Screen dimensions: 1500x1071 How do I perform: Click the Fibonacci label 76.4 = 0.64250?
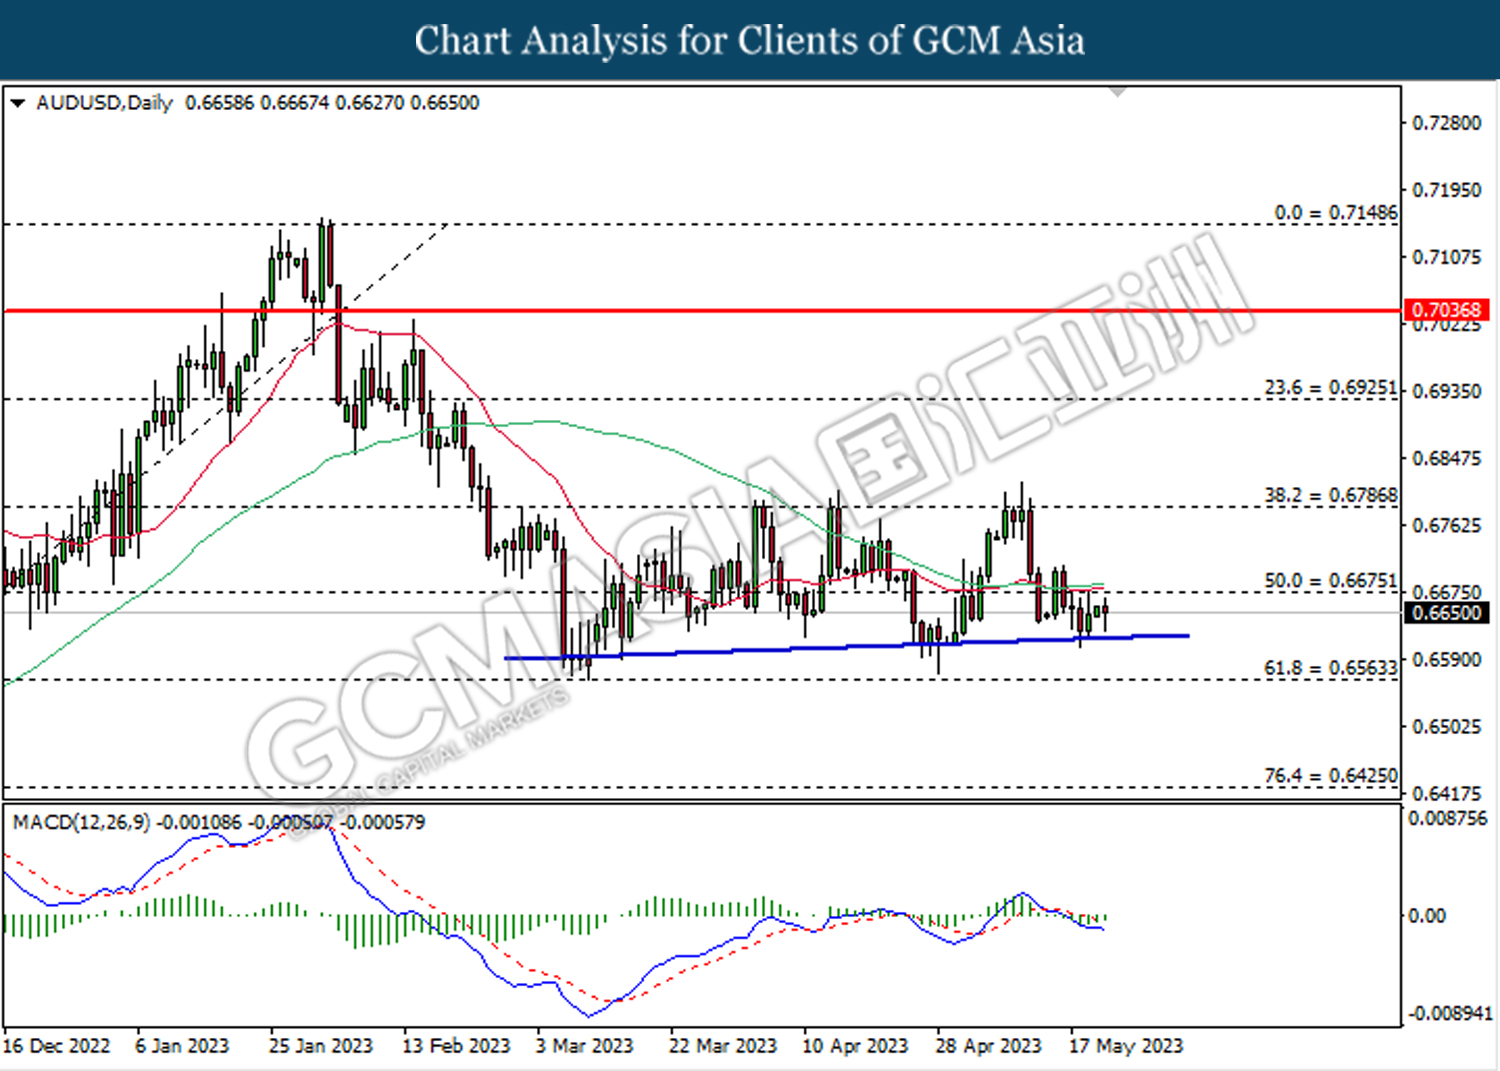(1331, 776)
